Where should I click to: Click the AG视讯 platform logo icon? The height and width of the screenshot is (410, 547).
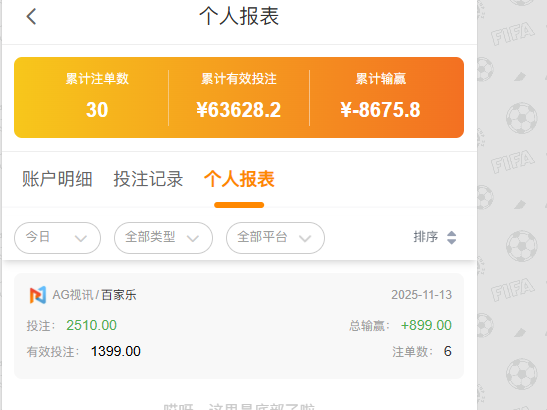click(x=38, y=295)
